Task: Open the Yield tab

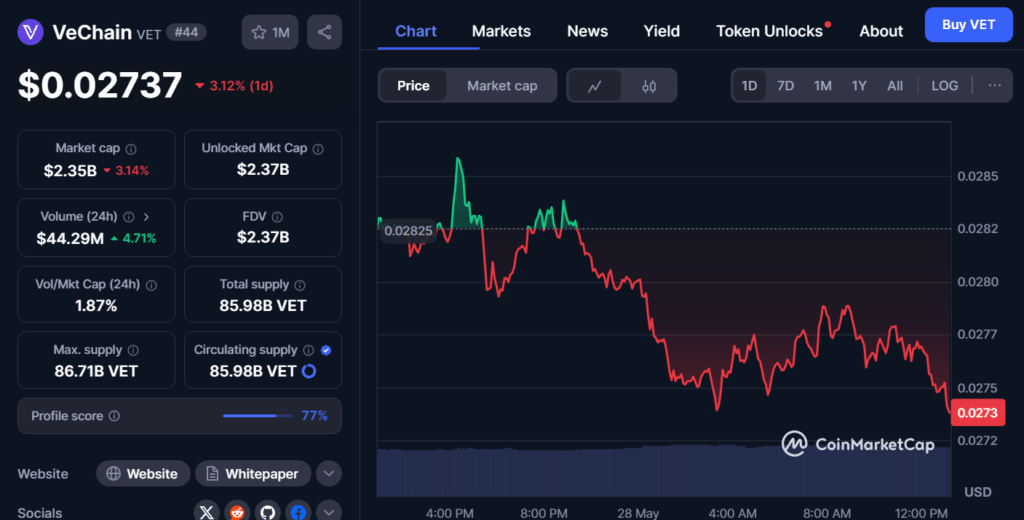Action: click(662, 31)
